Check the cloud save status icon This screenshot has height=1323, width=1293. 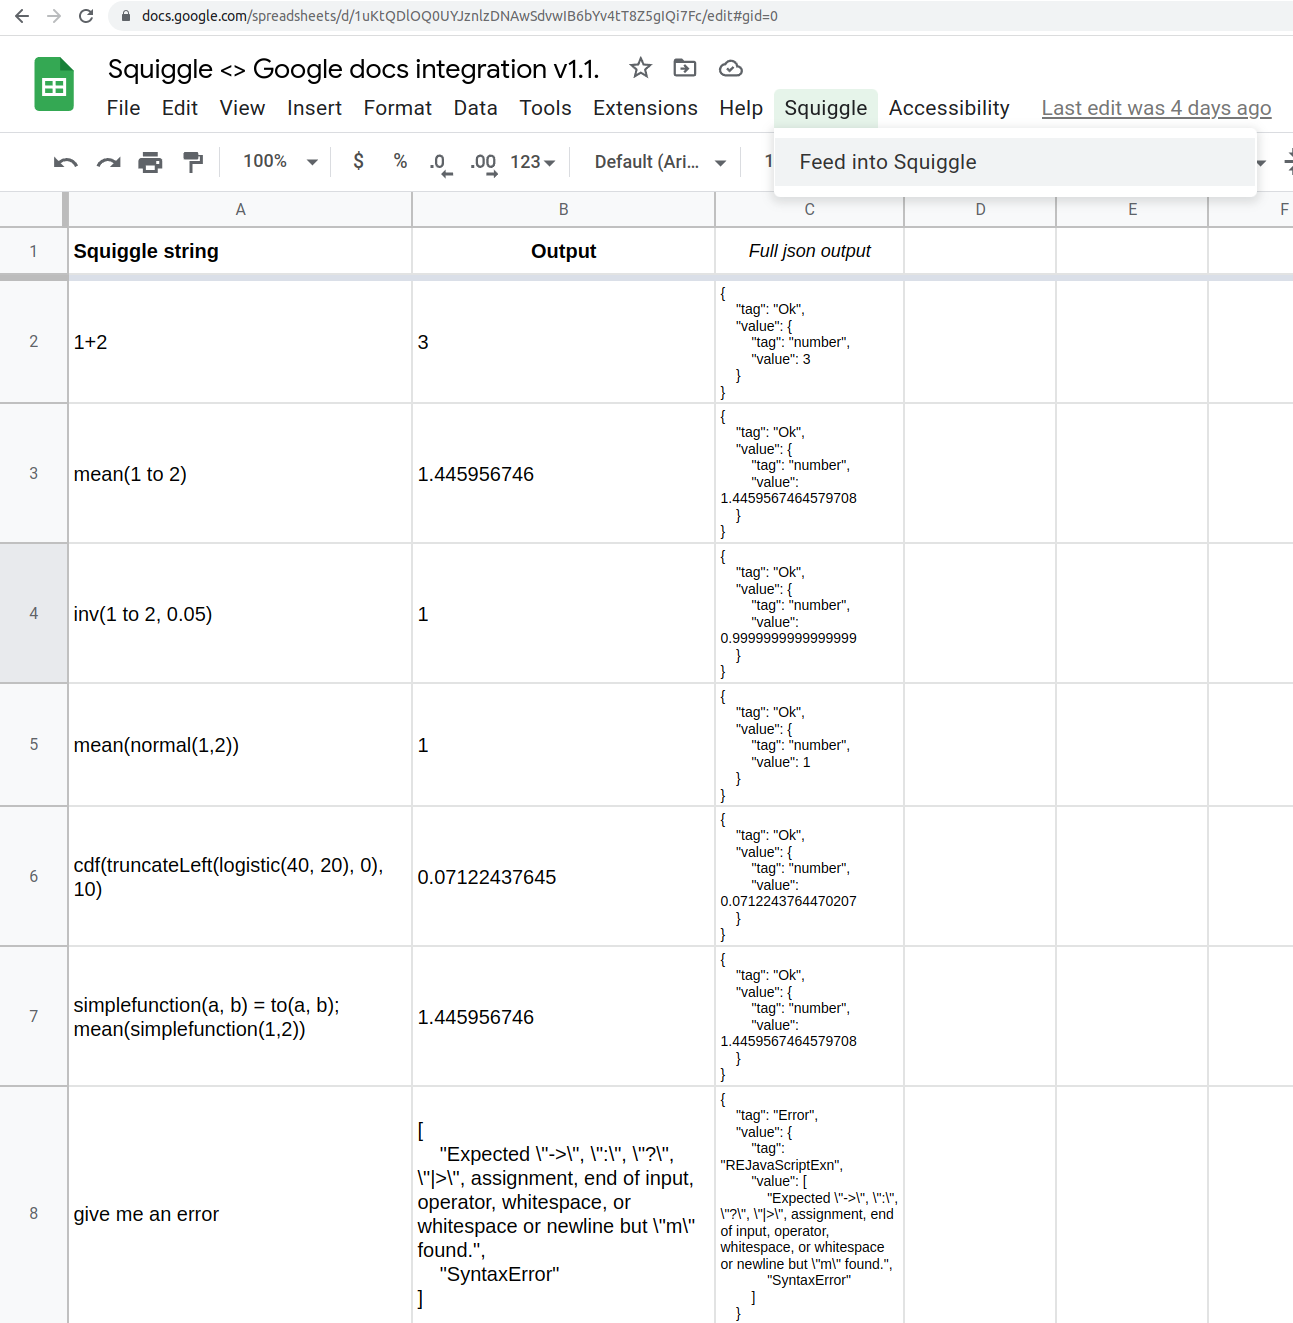pyautogui.click(x=731, y=68)
